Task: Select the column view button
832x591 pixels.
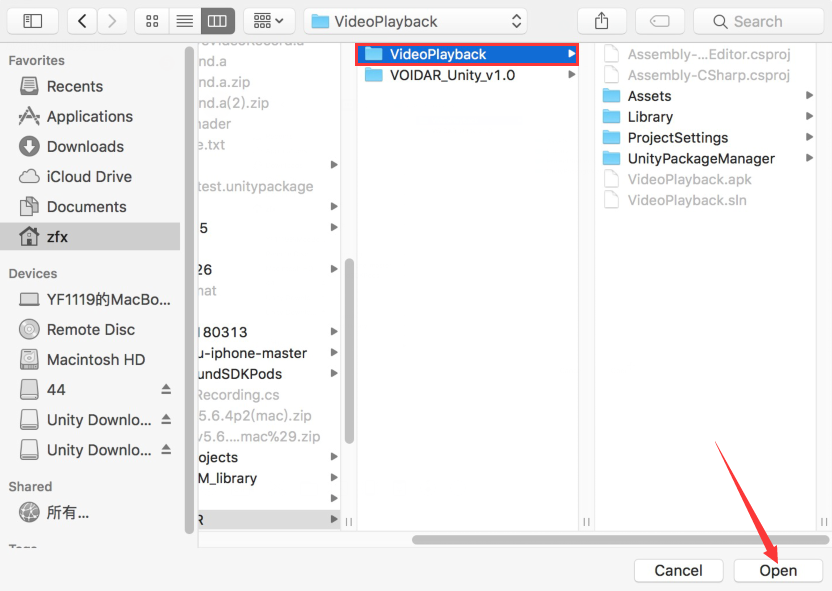Action: click(x=217, y=21)
